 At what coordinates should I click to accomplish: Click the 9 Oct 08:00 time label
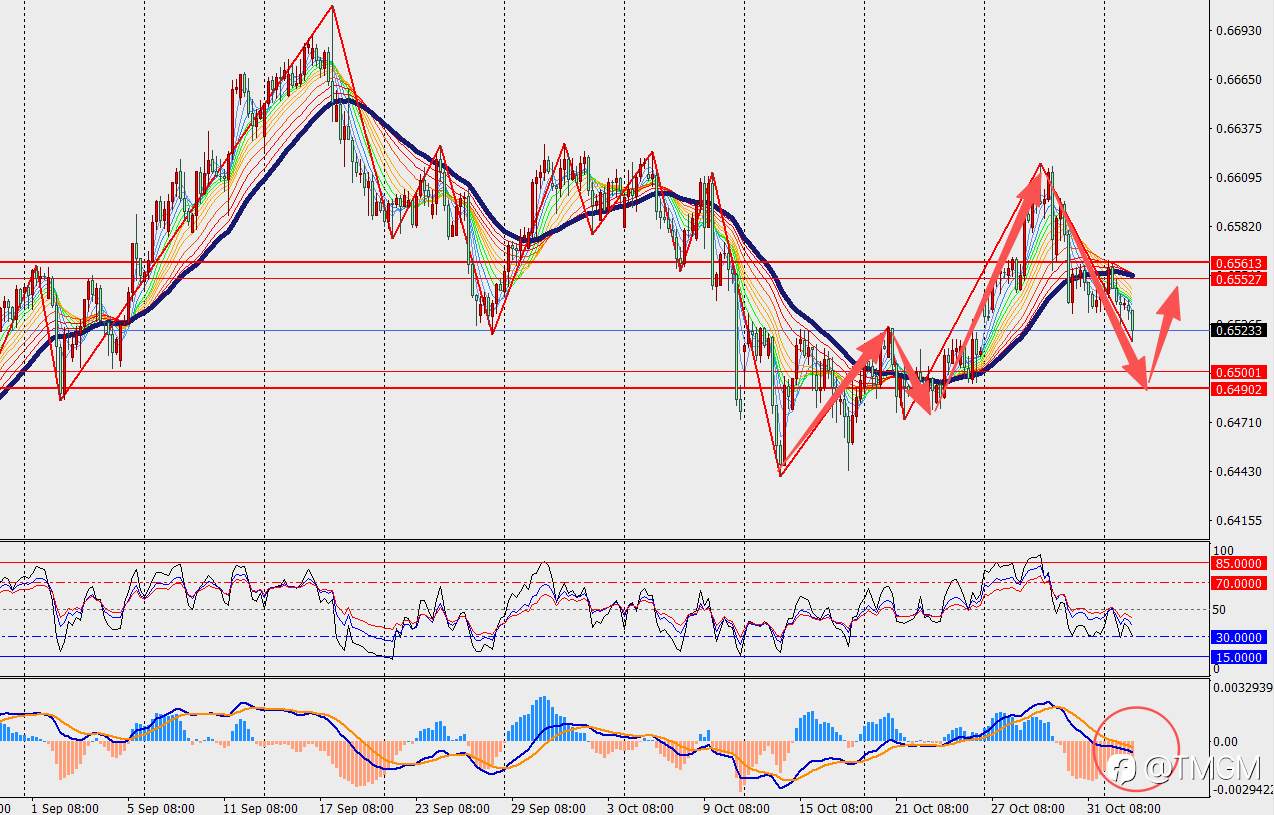(736, 808)
